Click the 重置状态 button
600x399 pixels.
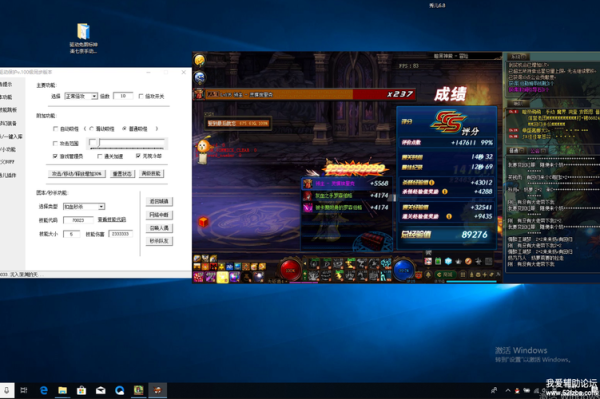tap(122, 174)
